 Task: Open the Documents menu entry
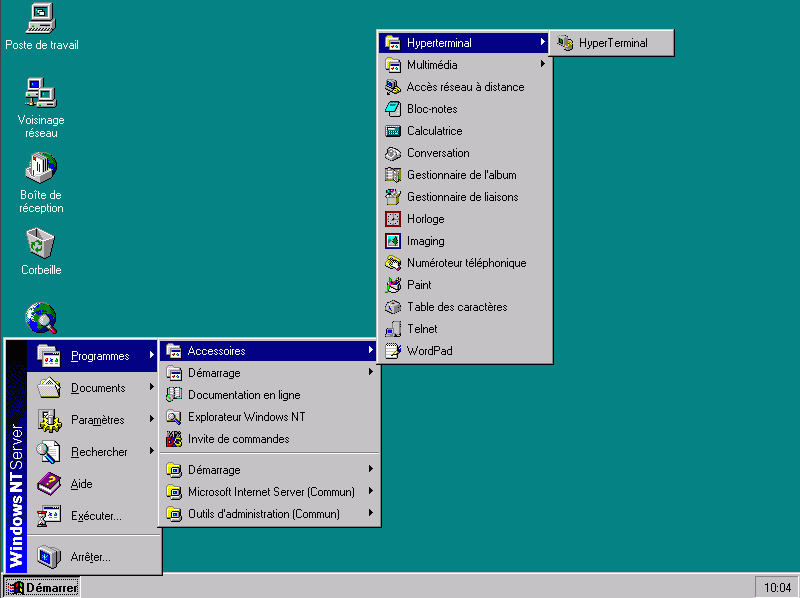(92, 388)
